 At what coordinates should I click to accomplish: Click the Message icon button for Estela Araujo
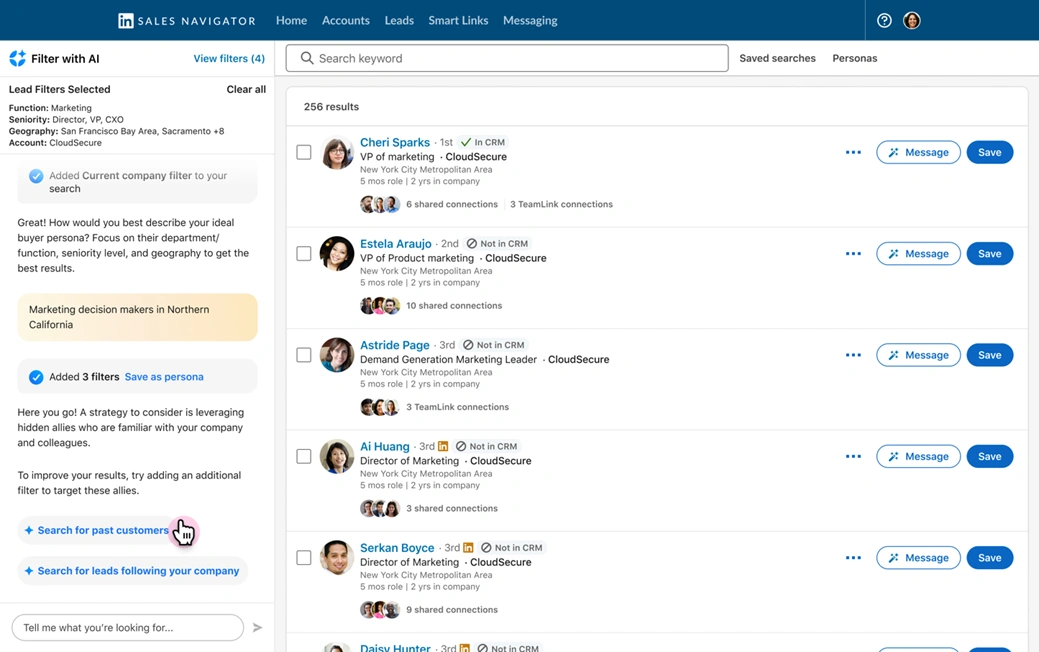pos(894,253)
